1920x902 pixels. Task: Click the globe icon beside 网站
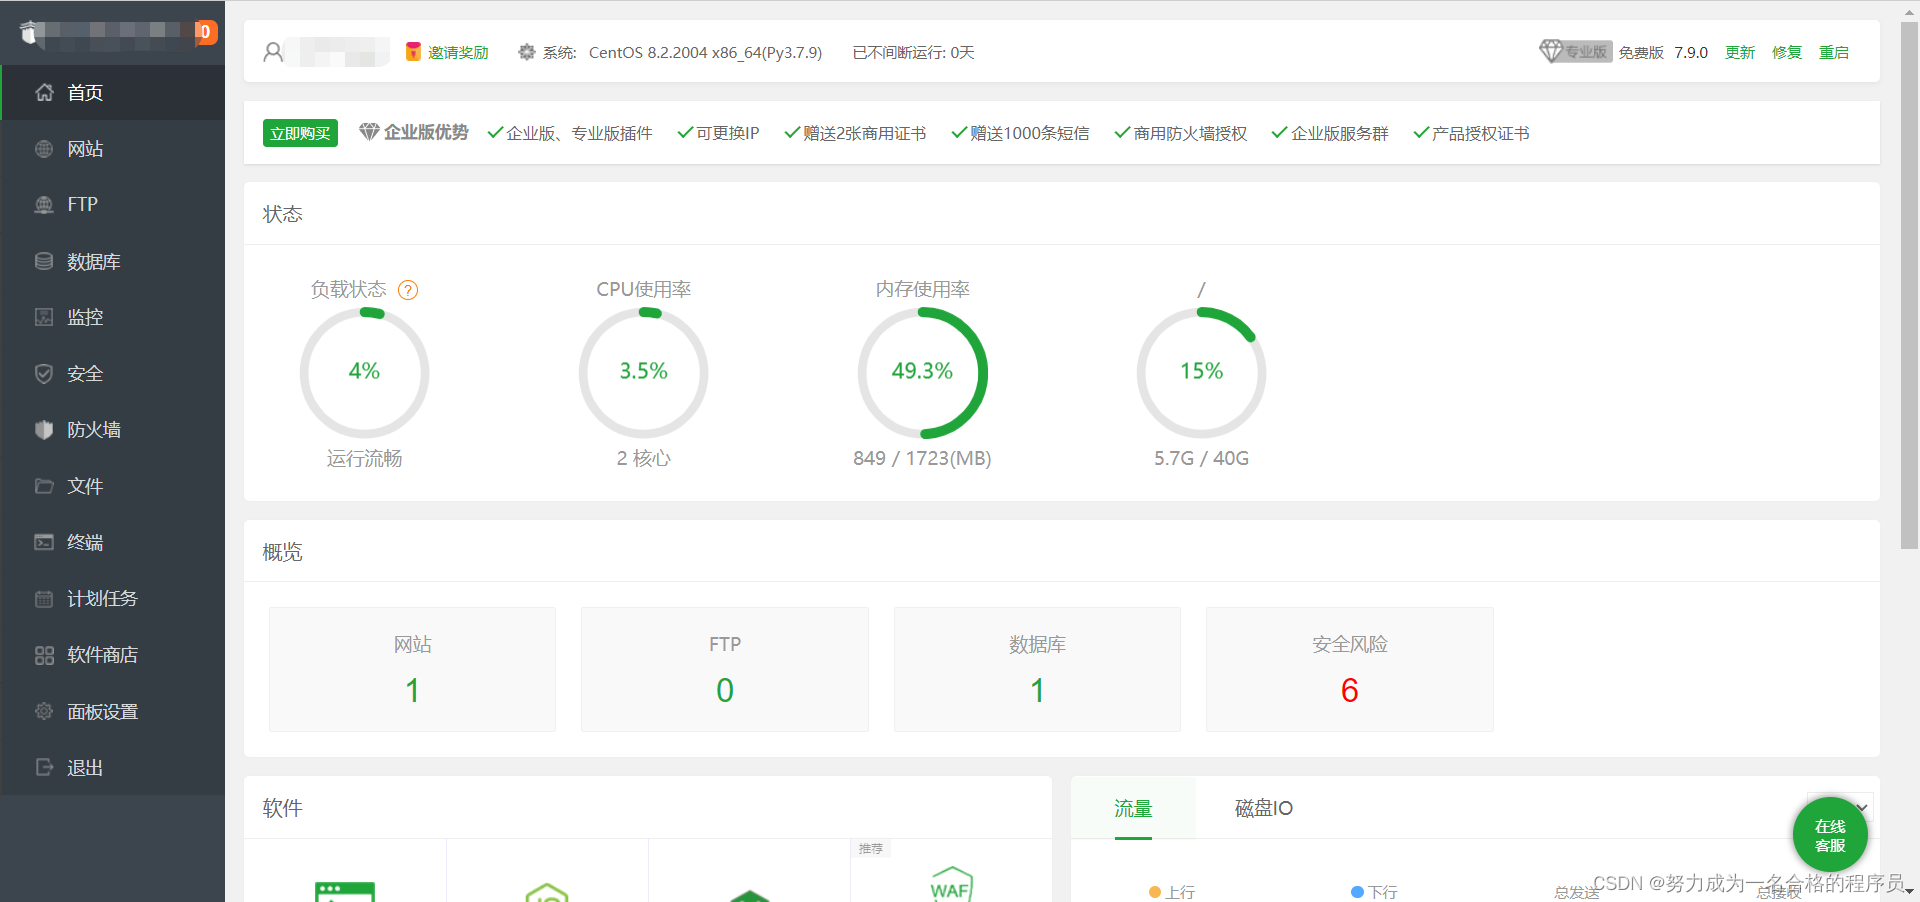click(x=44, y=149)
